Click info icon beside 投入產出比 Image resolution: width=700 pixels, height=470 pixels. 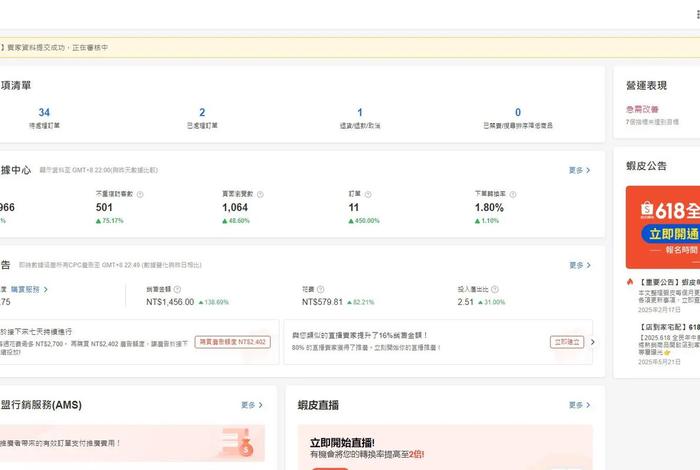click(495, 289)
